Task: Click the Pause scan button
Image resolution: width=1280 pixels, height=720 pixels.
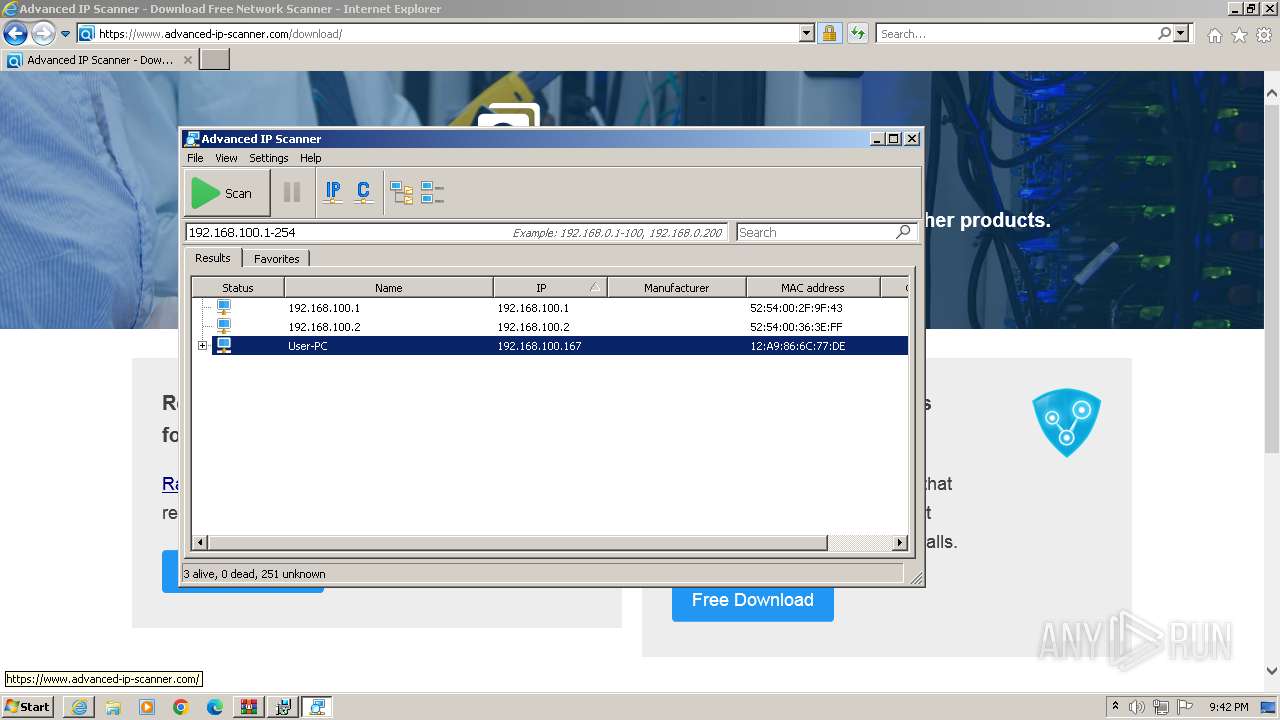Action: [x=292, y=193]
